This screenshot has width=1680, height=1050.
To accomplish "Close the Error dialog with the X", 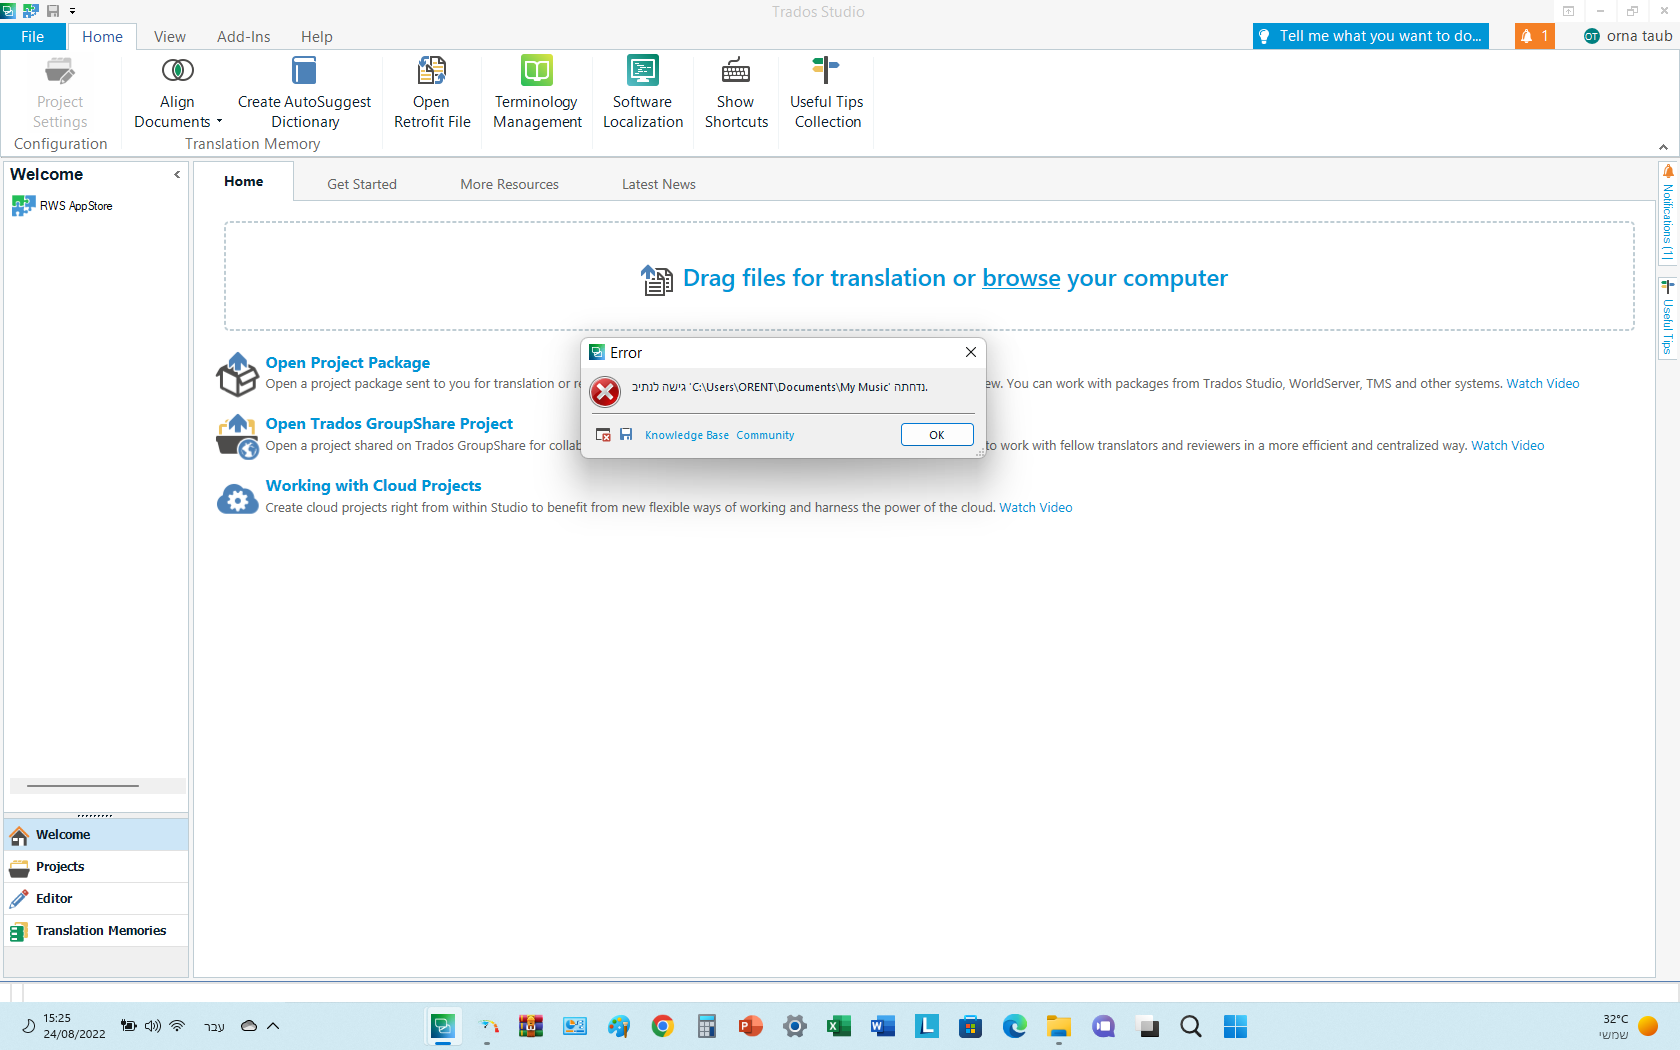I will tap(970, 352).
